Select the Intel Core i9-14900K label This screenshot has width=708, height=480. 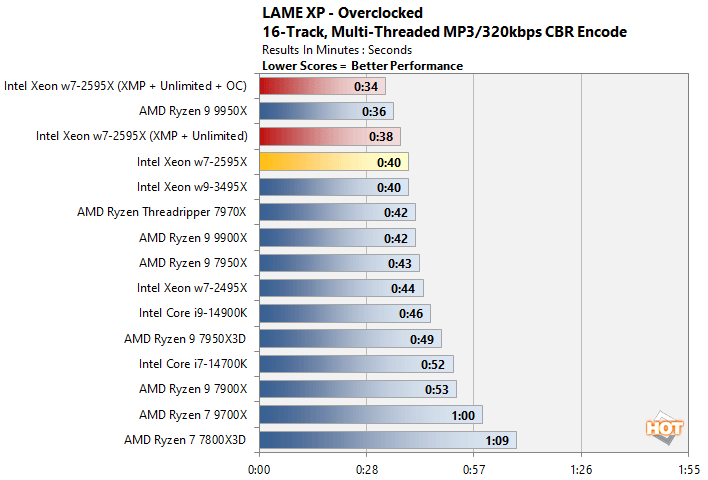pos(193,313)
